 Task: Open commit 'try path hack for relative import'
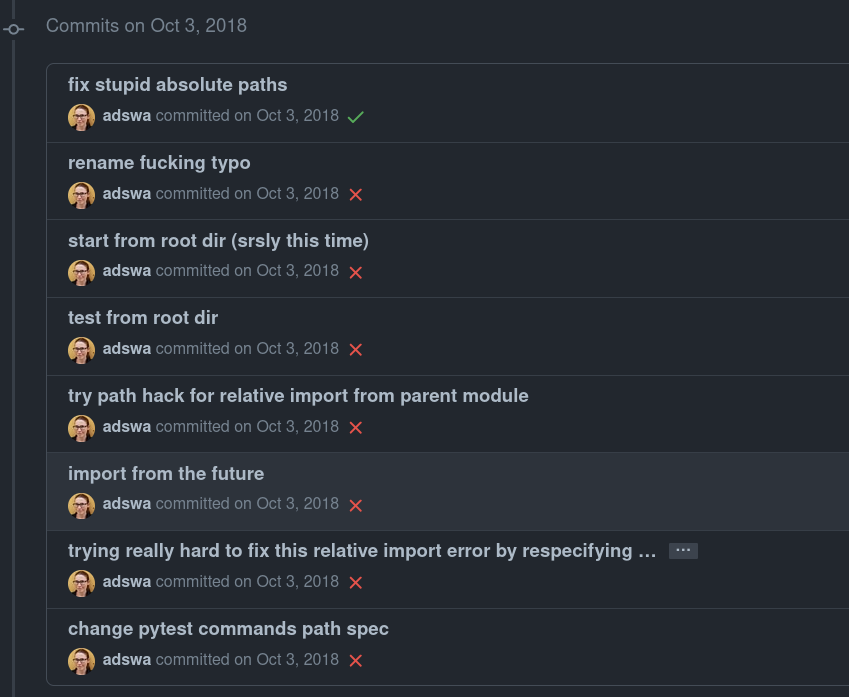(x=298, y=396)
